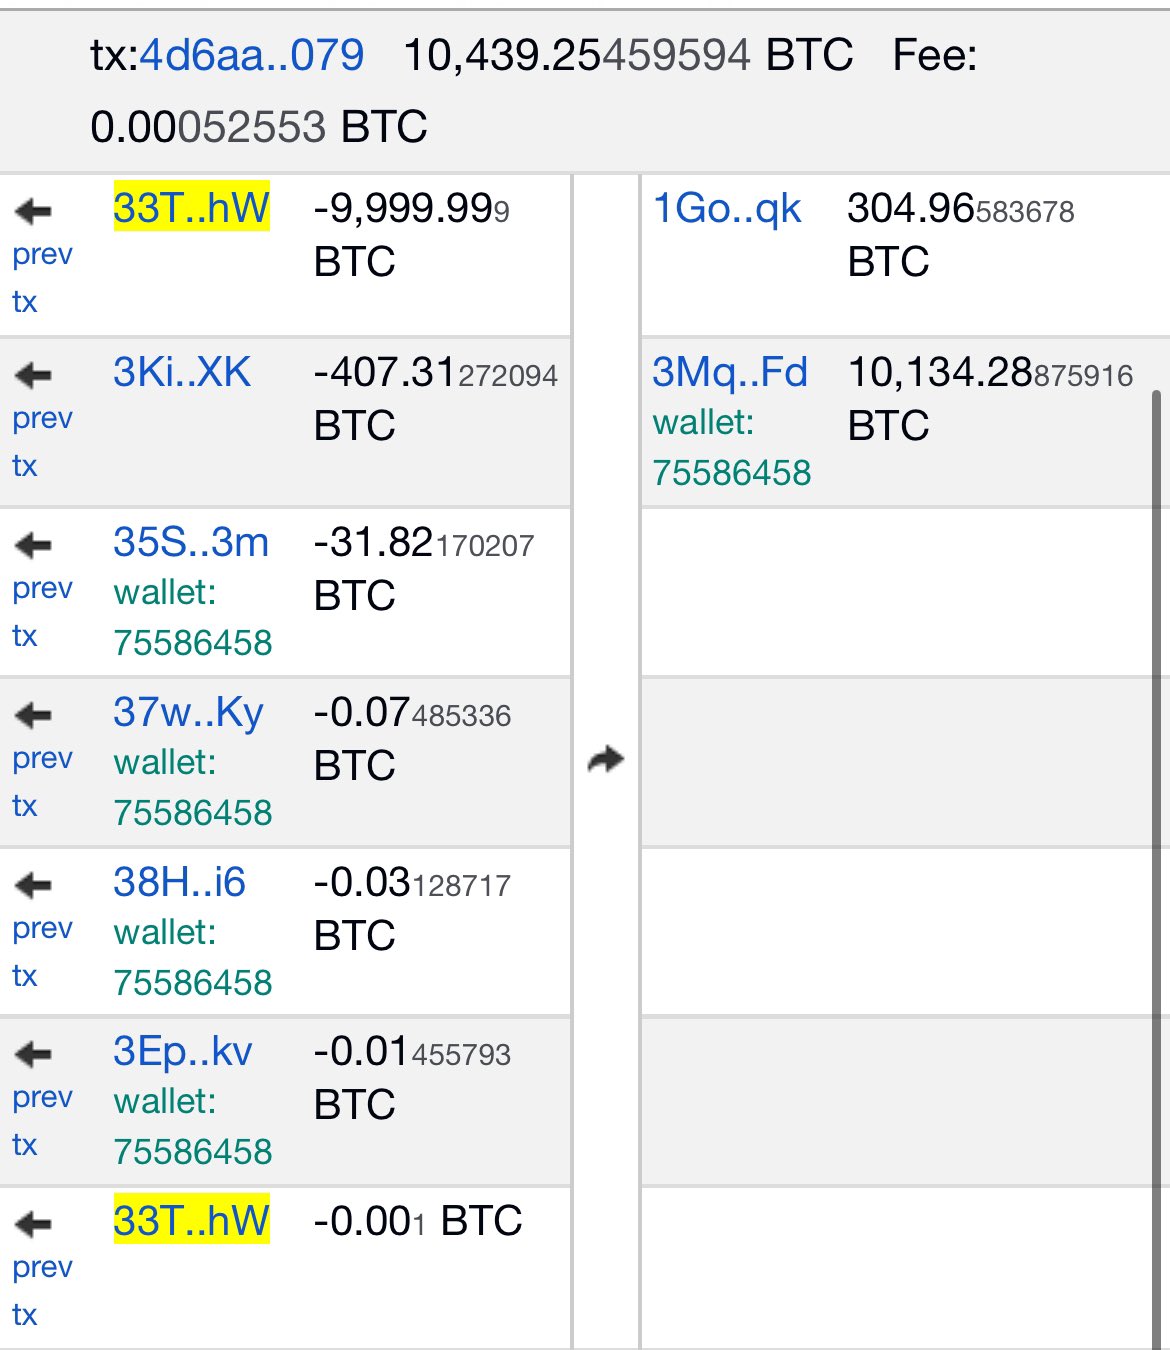Click the vertical scrollbar on the right edge
This screenshot has width=1170, height=1350.
[x=1158, y=800]
